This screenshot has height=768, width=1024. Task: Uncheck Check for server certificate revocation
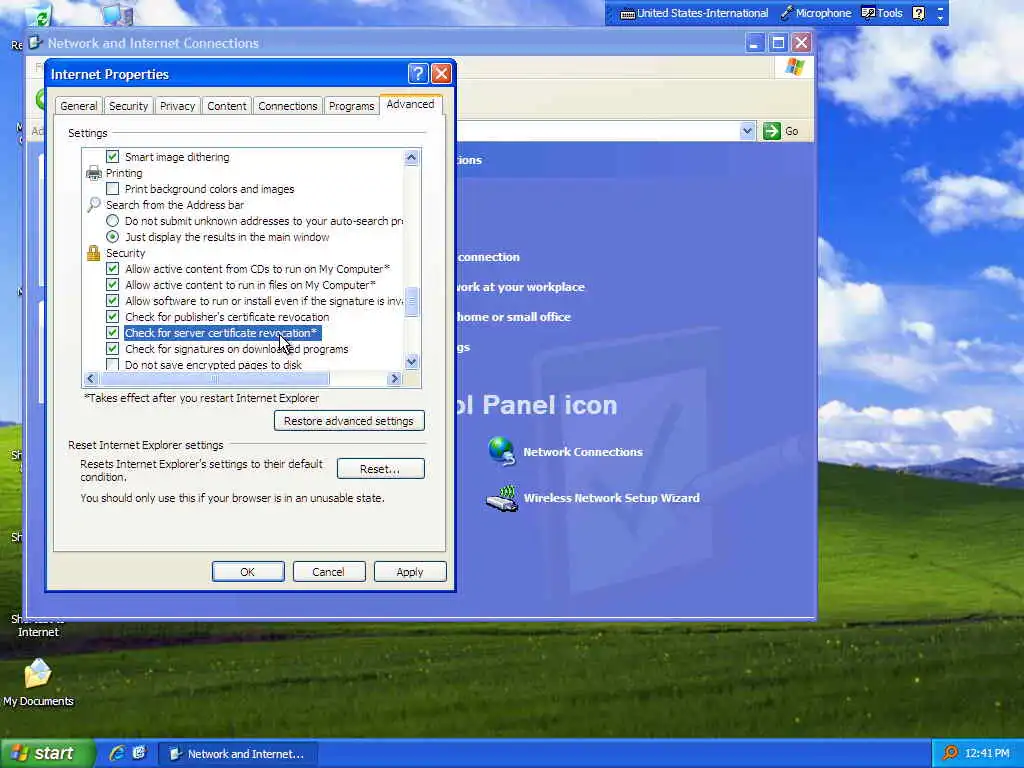click(112, 332)
